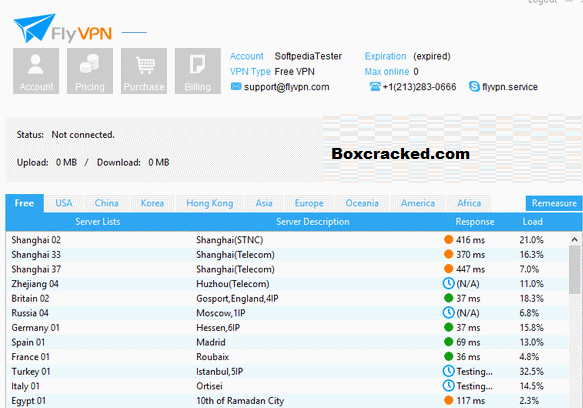Switch to the Europe tab
Viewport: 583px width, 408px height.
pyautogui.click(x=309, y=203)
